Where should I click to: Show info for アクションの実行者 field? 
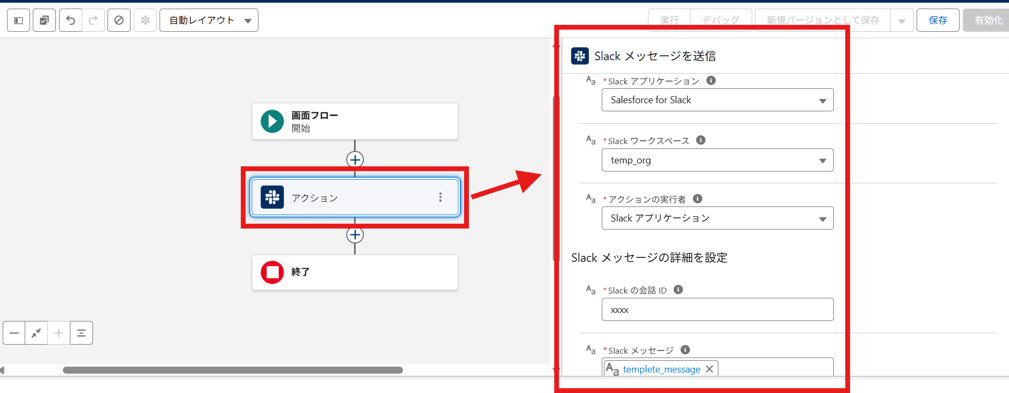tap(698, 199)
